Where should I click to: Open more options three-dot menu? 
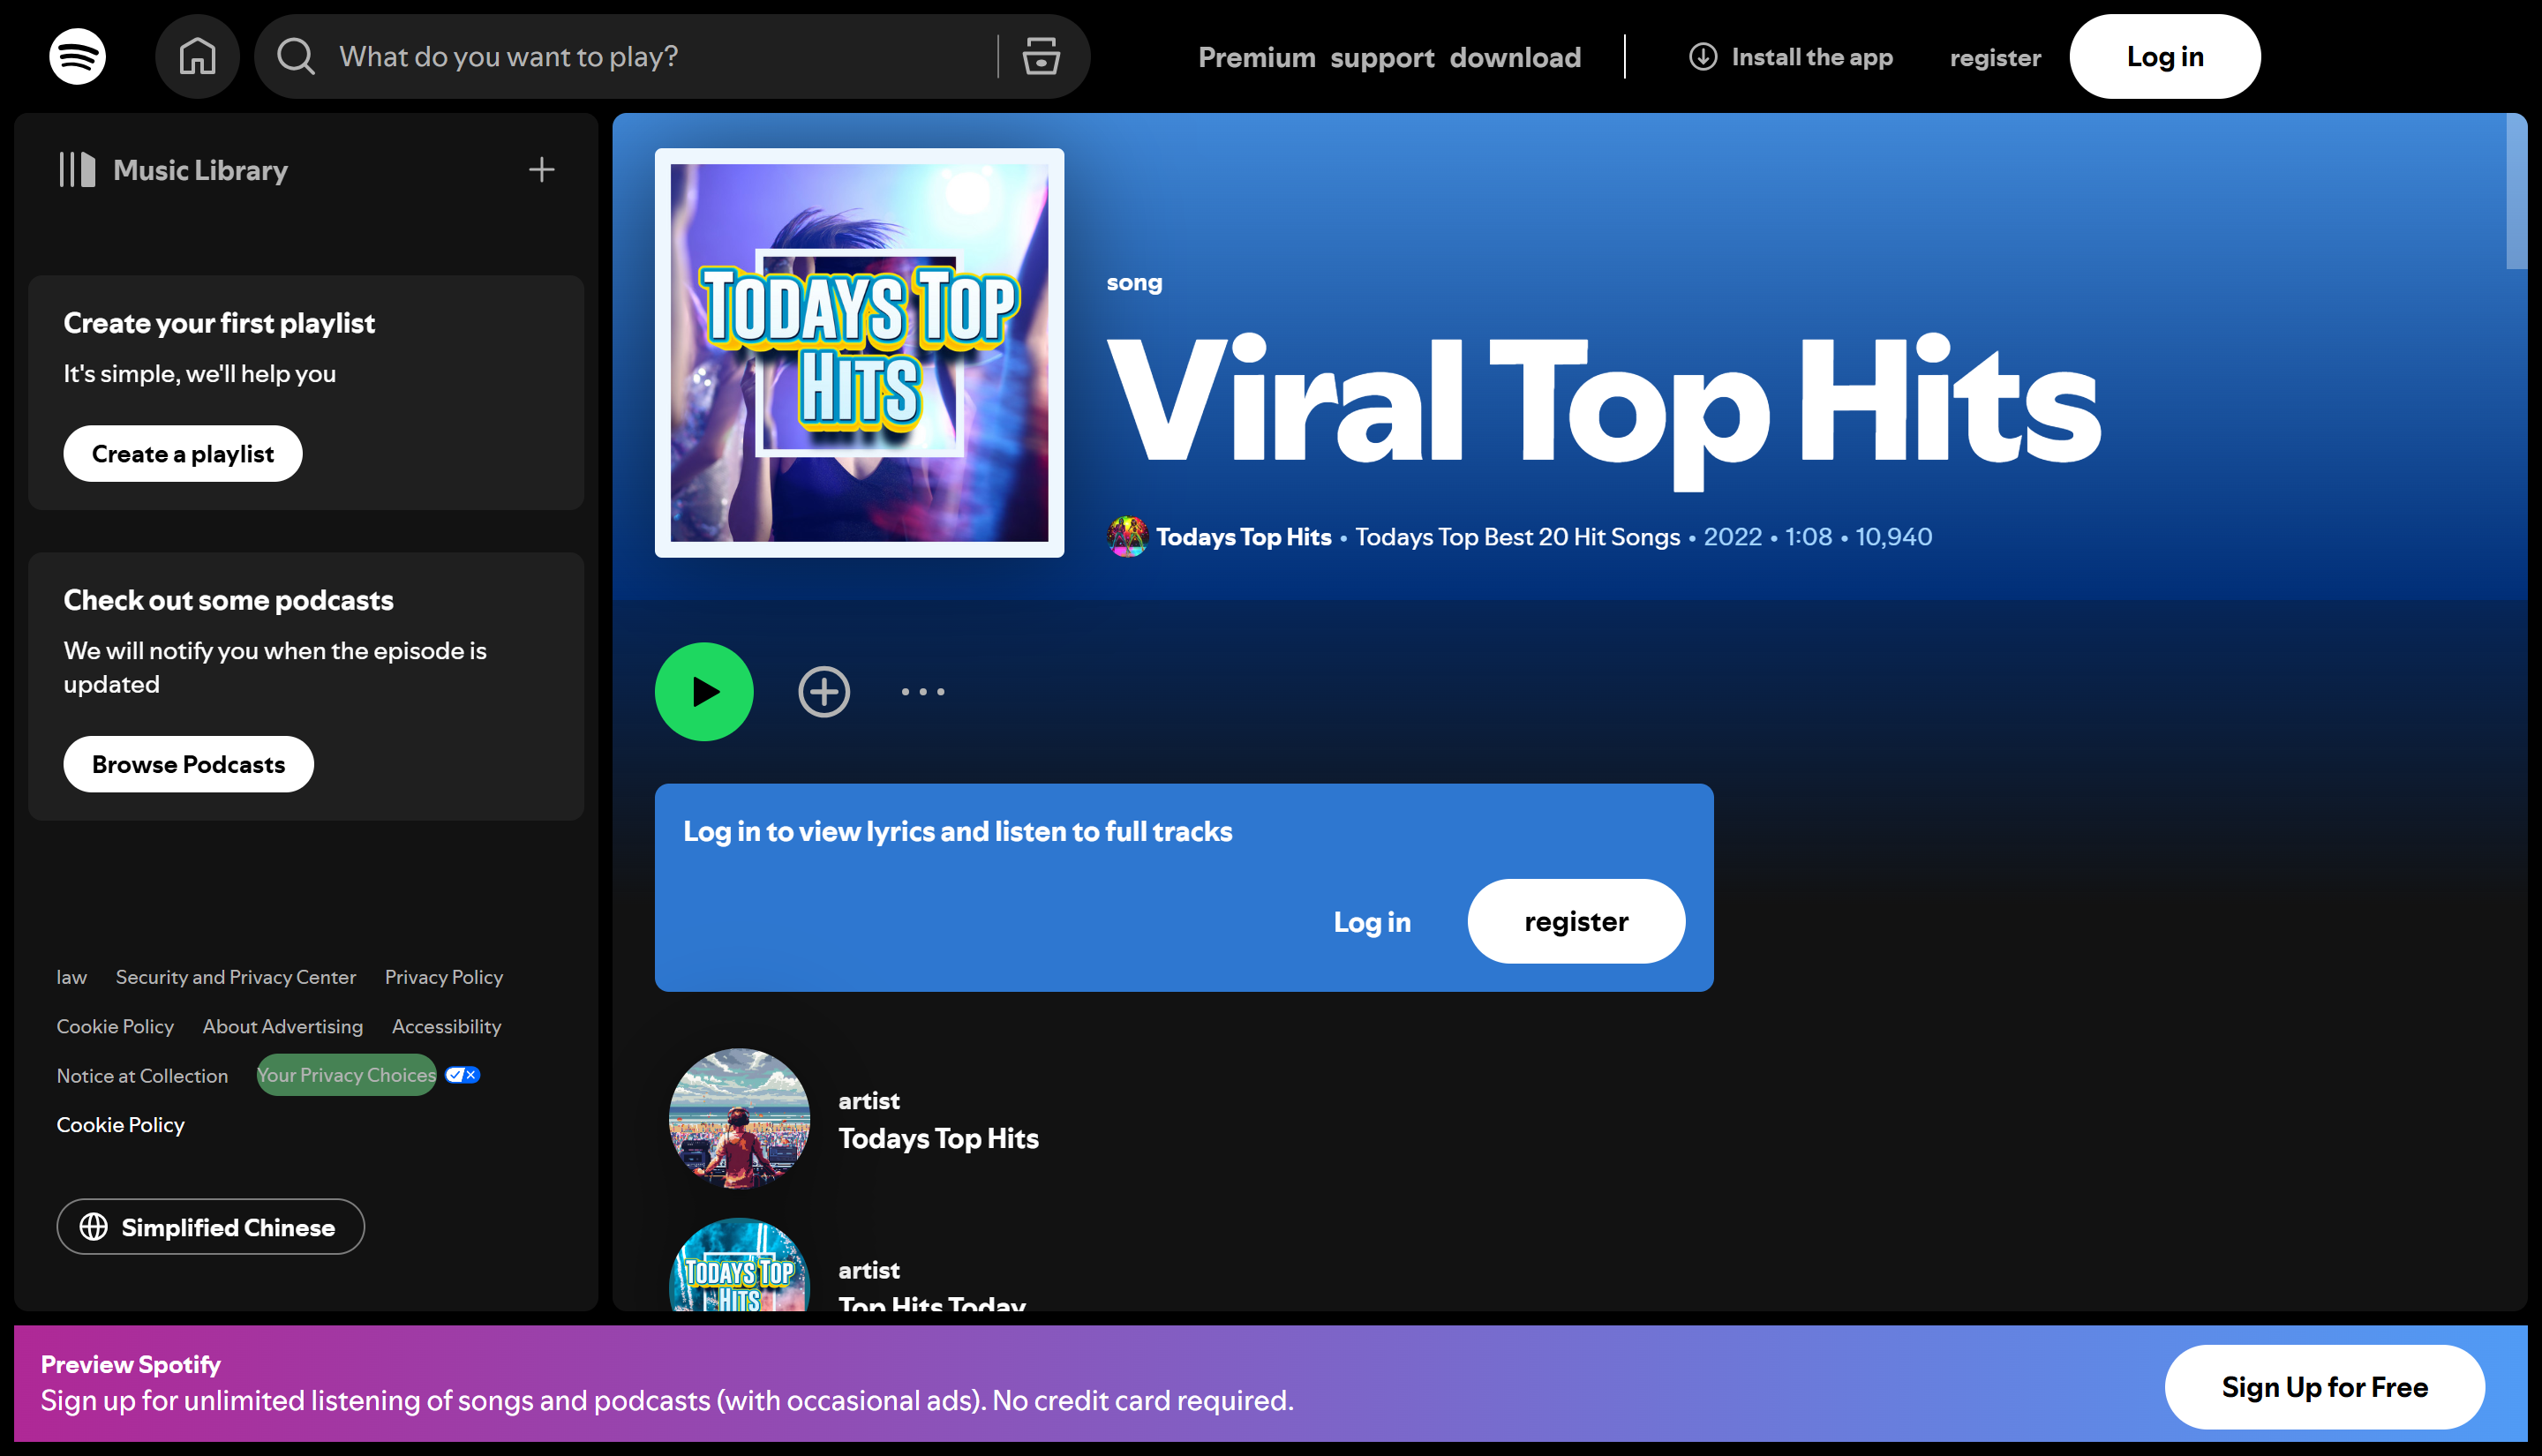tap(922, 692)
